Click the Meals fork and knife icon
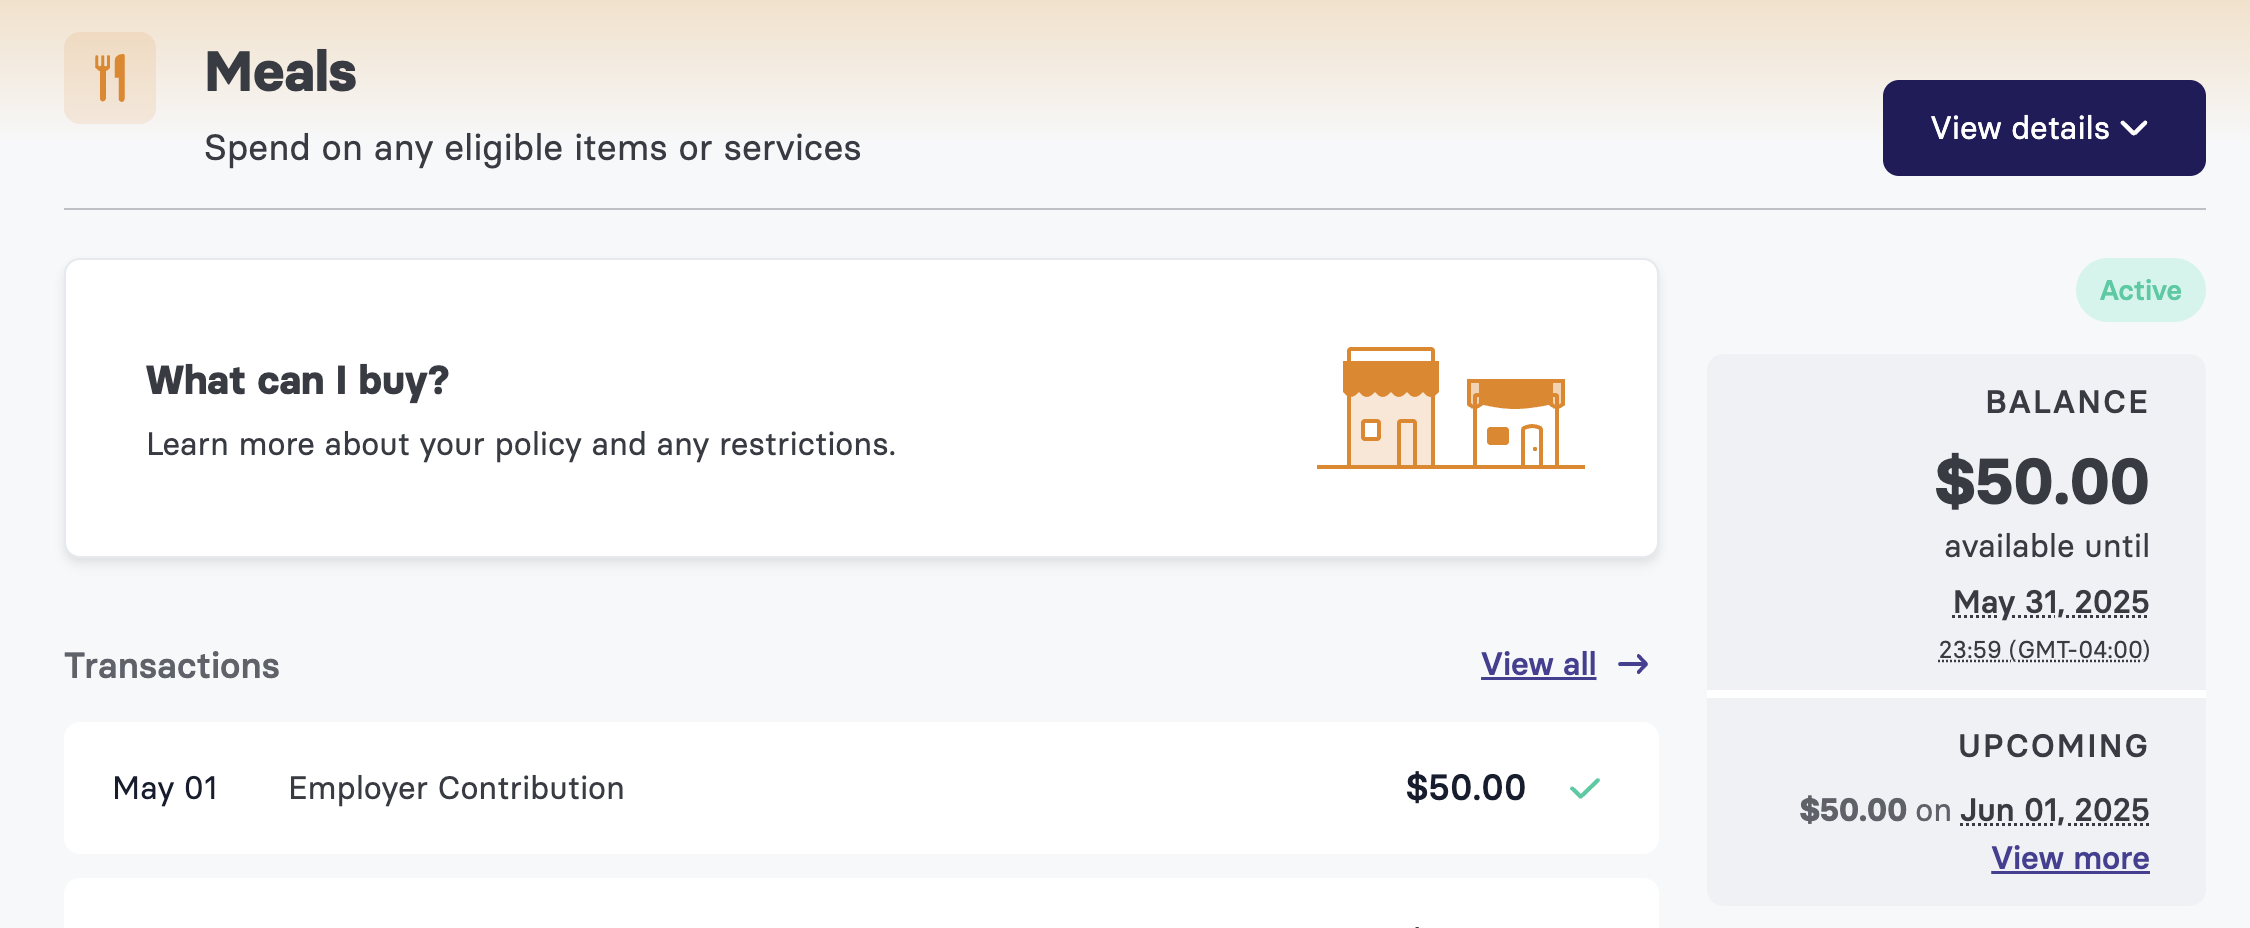The width and height of the screenshot is (2250, 928). coord(110,78)
